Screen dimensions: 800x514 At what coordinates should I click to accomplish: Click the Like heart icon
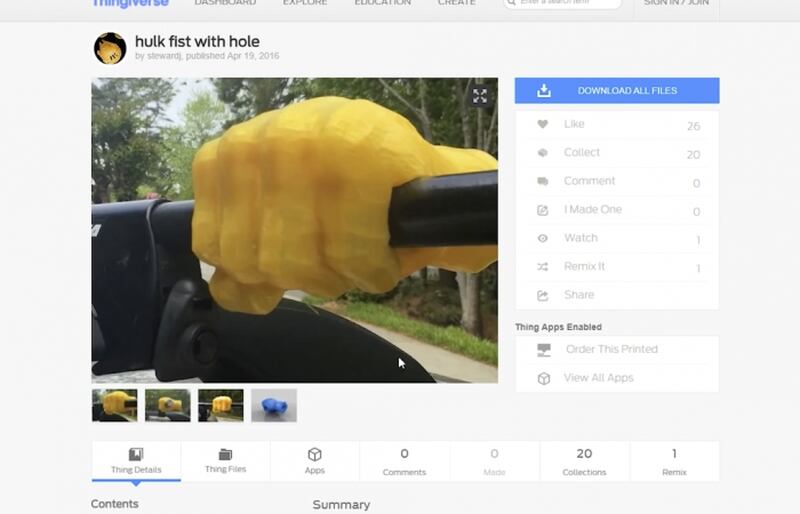[x=542, y=124]
